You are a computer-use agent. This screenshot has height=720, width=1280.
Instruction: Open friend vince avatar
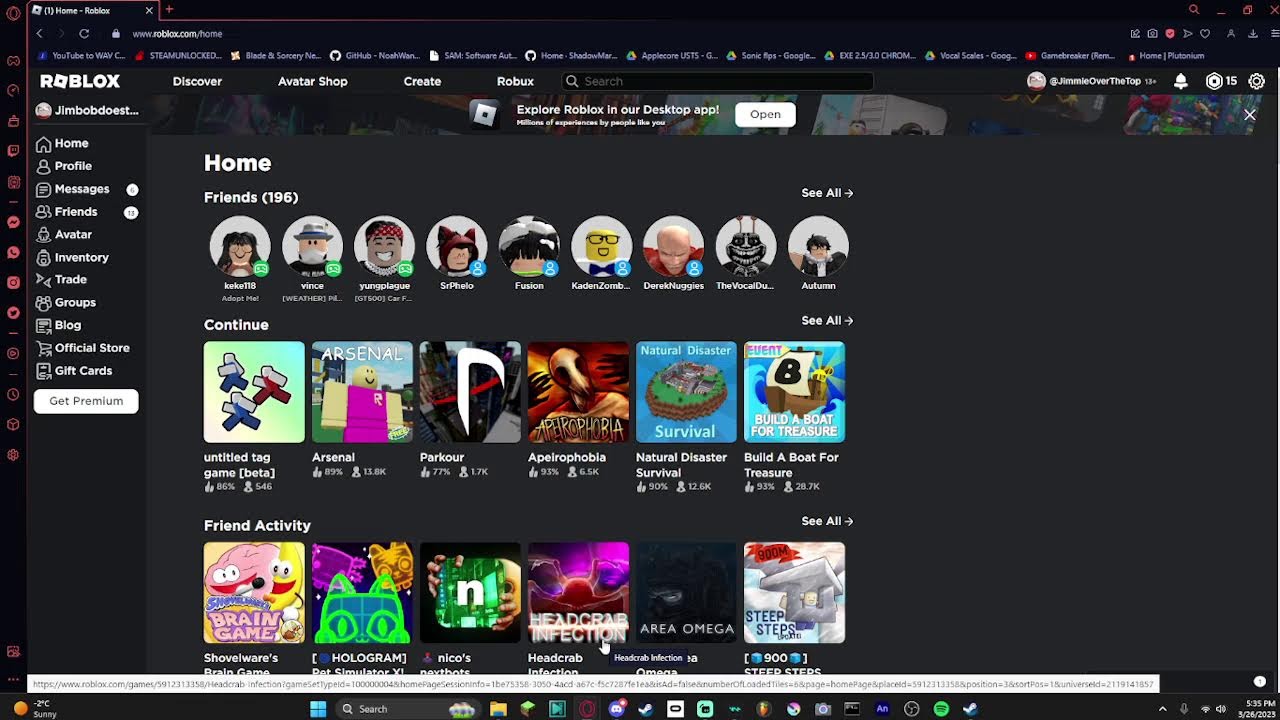click(x=312, y=246)
